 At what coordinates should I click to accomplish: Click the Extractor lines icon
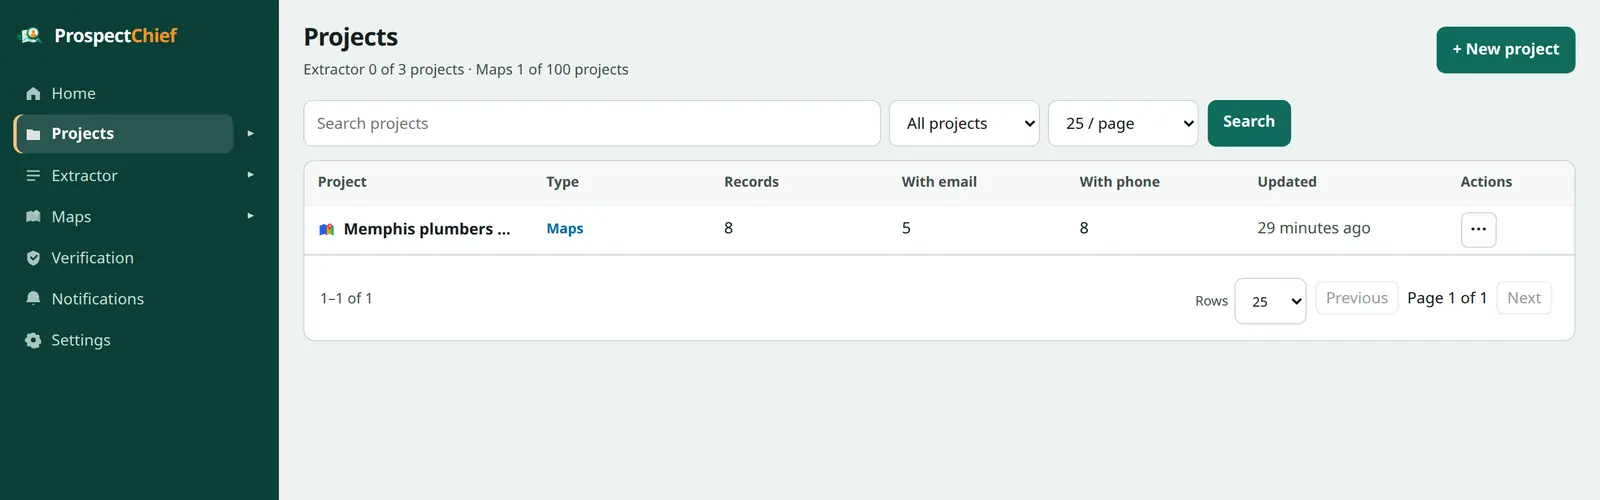(33, 176)
